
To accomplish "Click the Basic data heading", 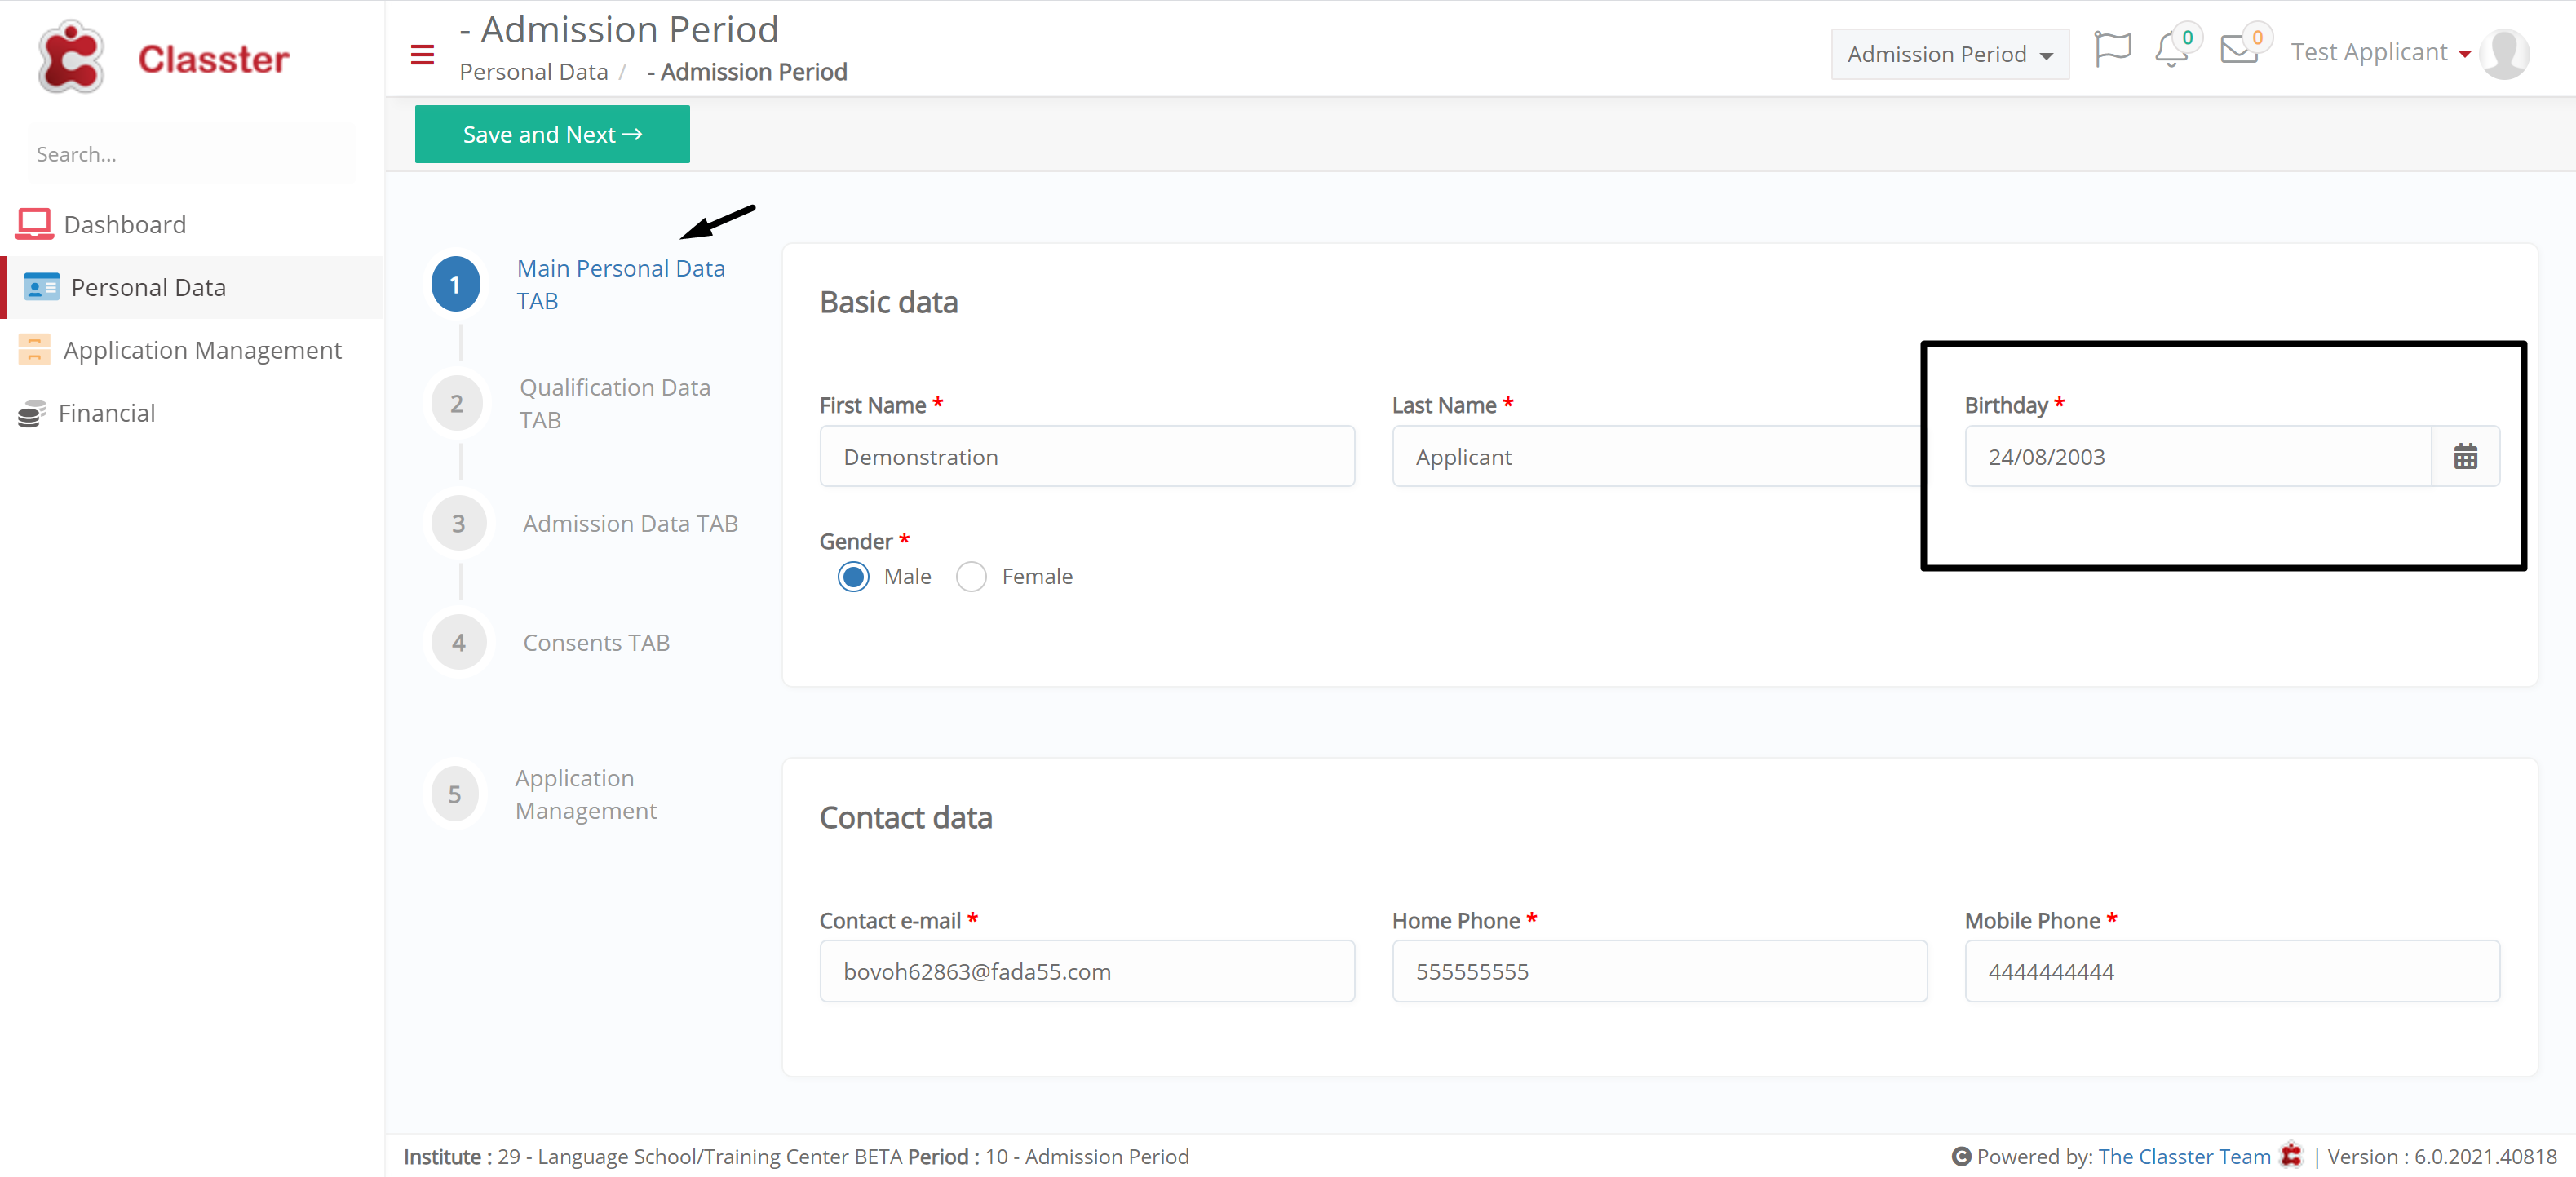I will point(889,302).
